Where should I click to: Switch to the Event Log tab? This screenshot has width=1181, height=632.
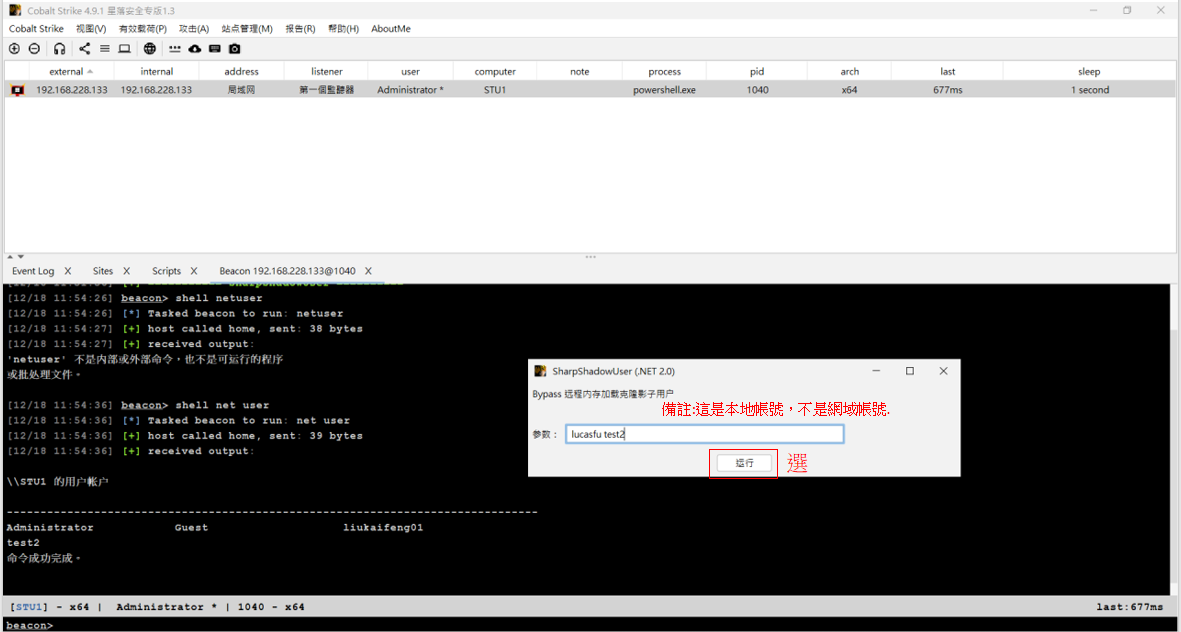point(33,270)
